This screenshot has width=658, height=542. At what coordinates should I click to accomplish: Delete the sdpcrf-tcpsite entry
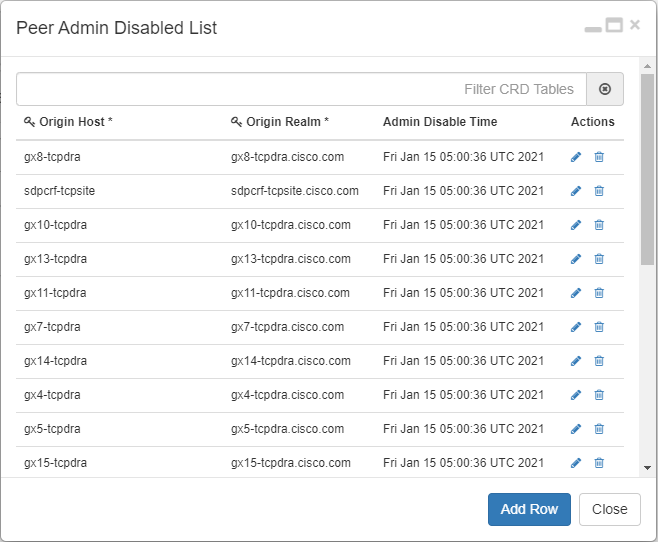(599, 191)
